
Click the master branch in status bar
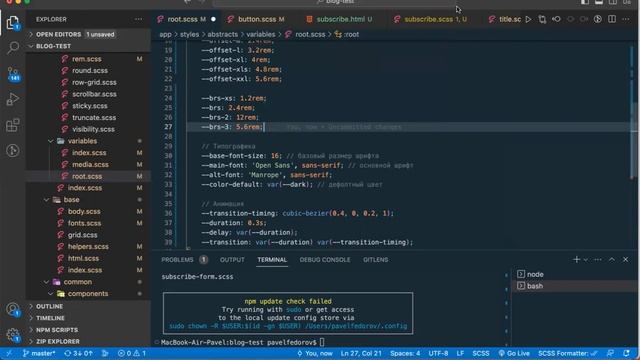pyautogui.click(x=39, y=353)
